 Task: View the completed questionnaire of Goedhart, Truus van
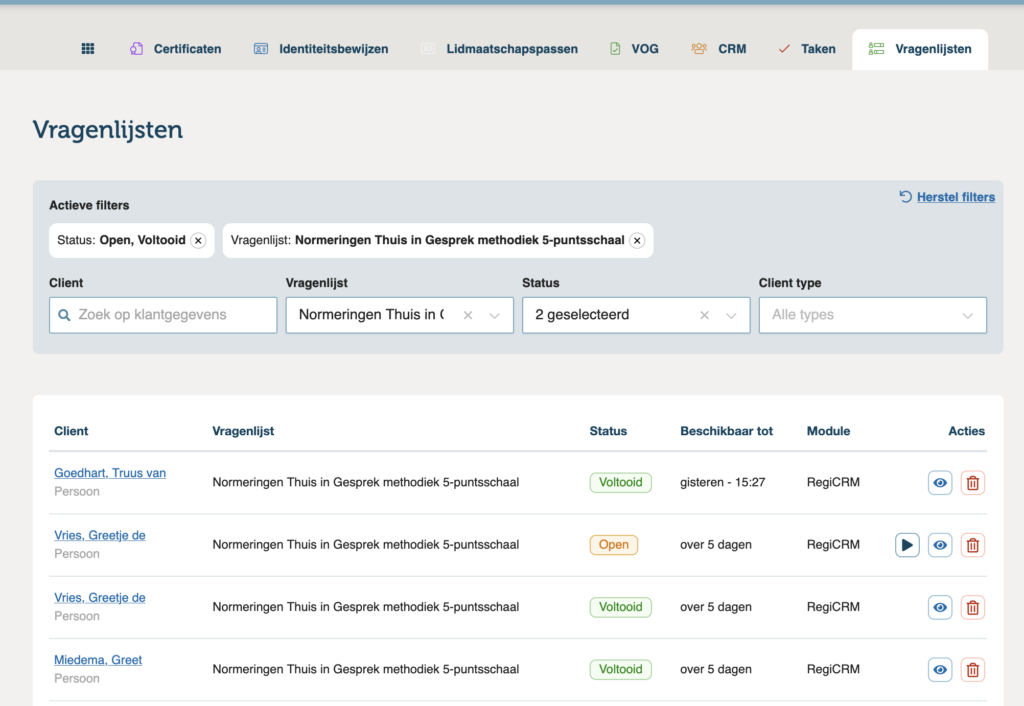click(x=940, y=482)
